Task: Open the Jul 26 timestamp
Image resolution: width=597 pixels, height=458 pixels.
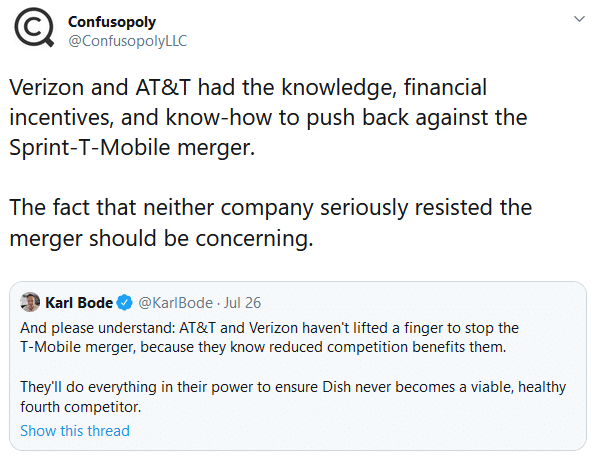Action: coord(242,303)
